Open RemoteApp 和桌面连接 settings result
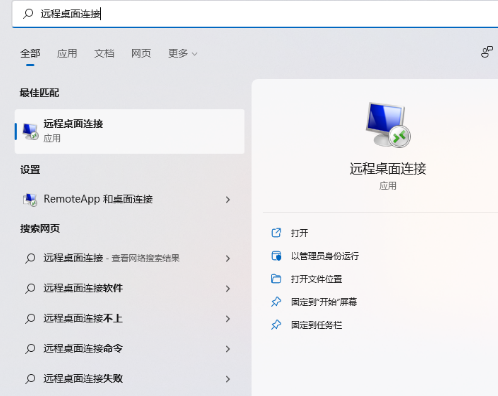This screenshot has height=396, width=498. click(130, 199)
